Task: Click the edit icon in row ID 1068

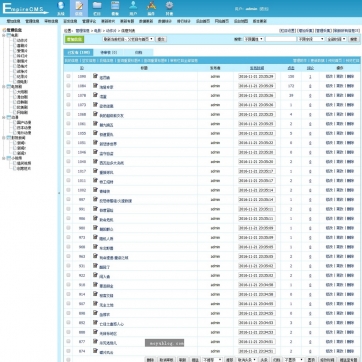Action: click(95, 114)
